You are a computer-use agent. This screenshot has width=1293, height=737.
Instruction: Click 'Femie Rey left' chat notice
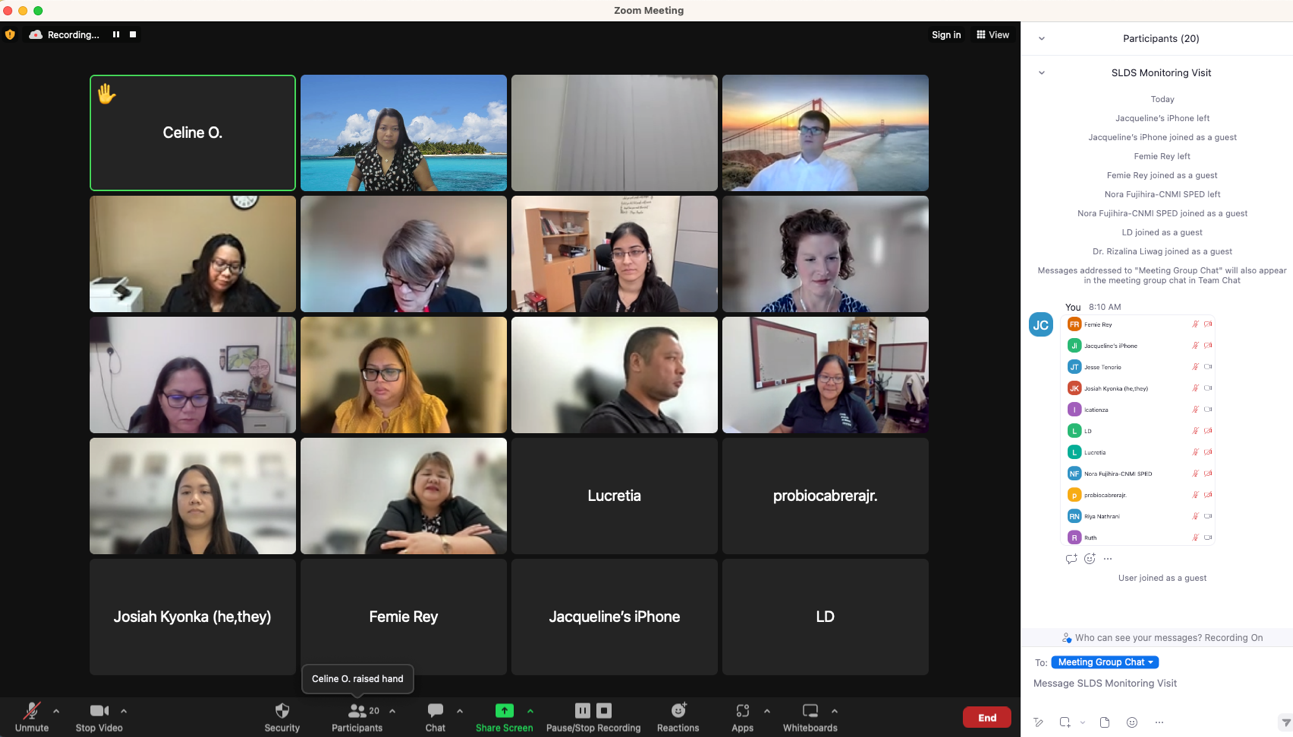(1162, 156)
